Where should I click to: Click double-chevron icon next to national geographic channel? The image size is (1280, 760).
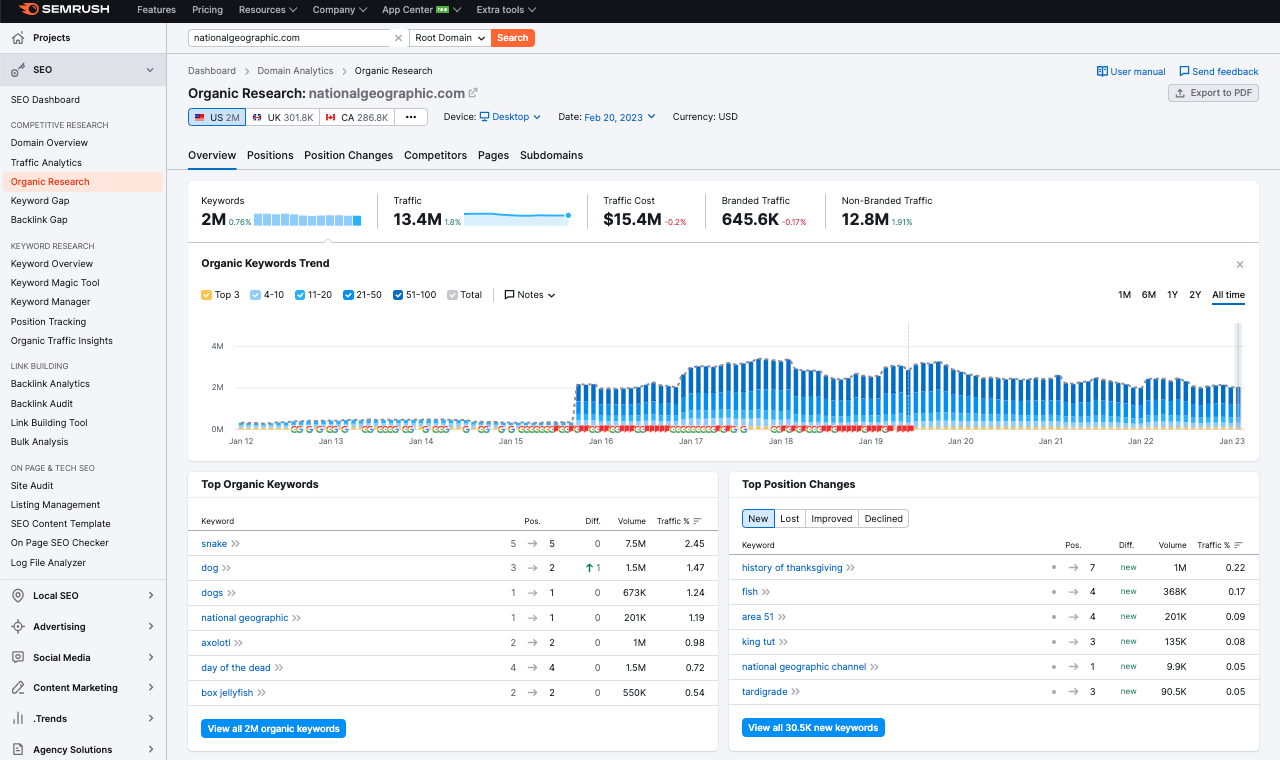(x=875, y=667)
